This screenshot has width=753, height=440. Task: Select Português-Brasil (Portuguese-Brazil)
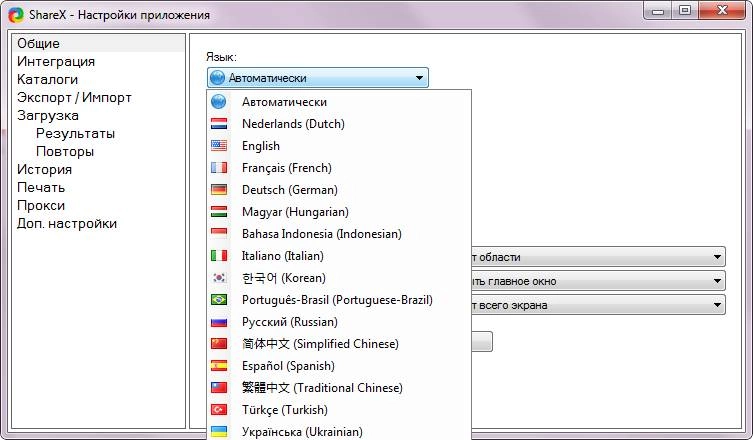click(x=339, y=300)
